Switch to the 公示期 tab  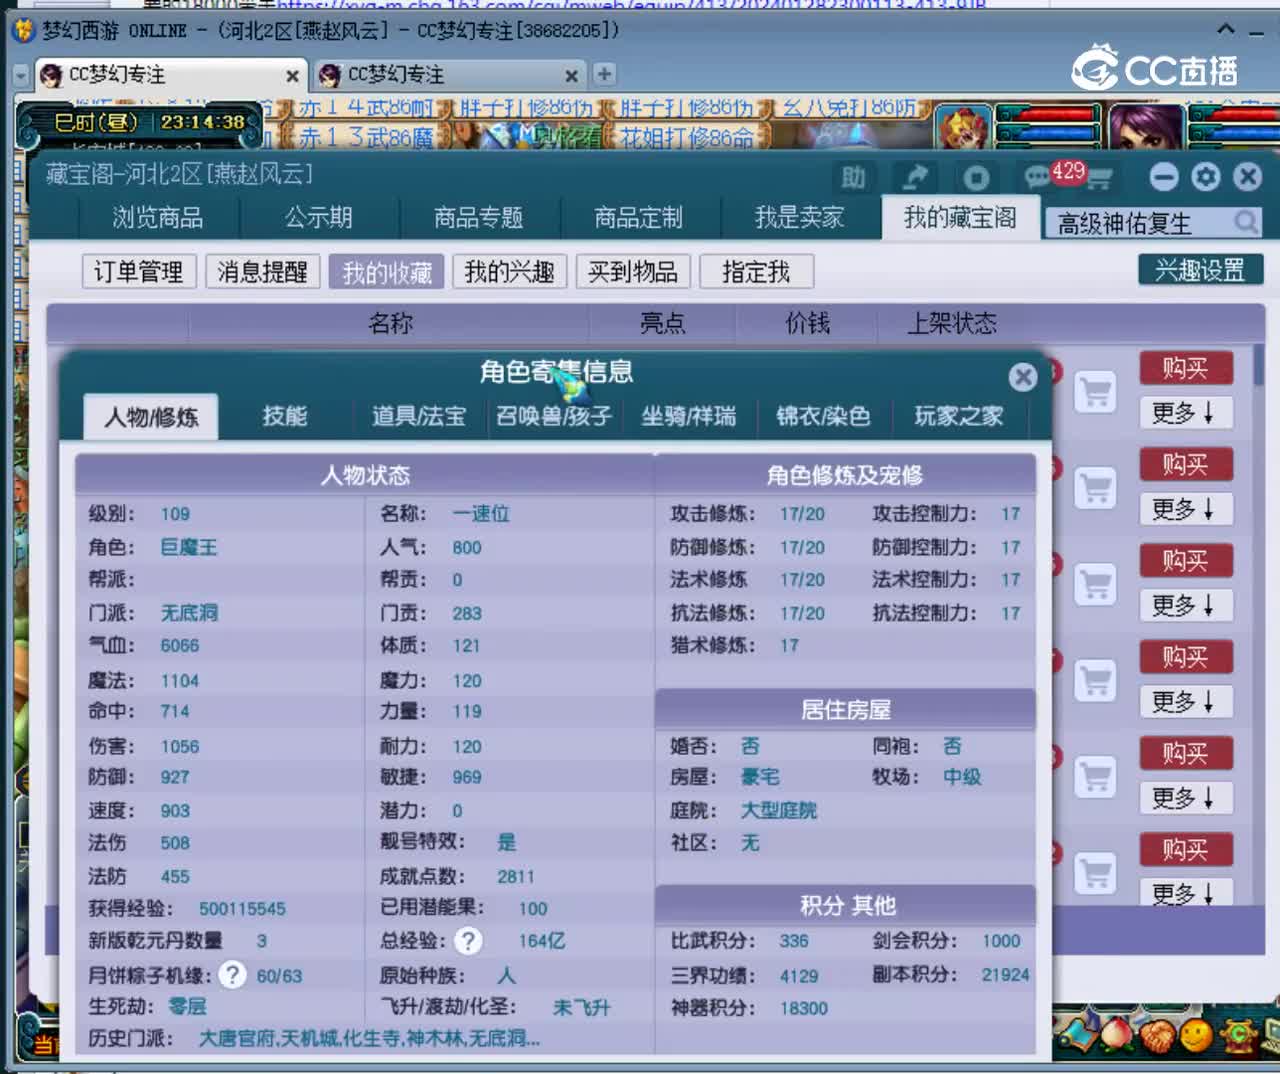coord(319,217)
